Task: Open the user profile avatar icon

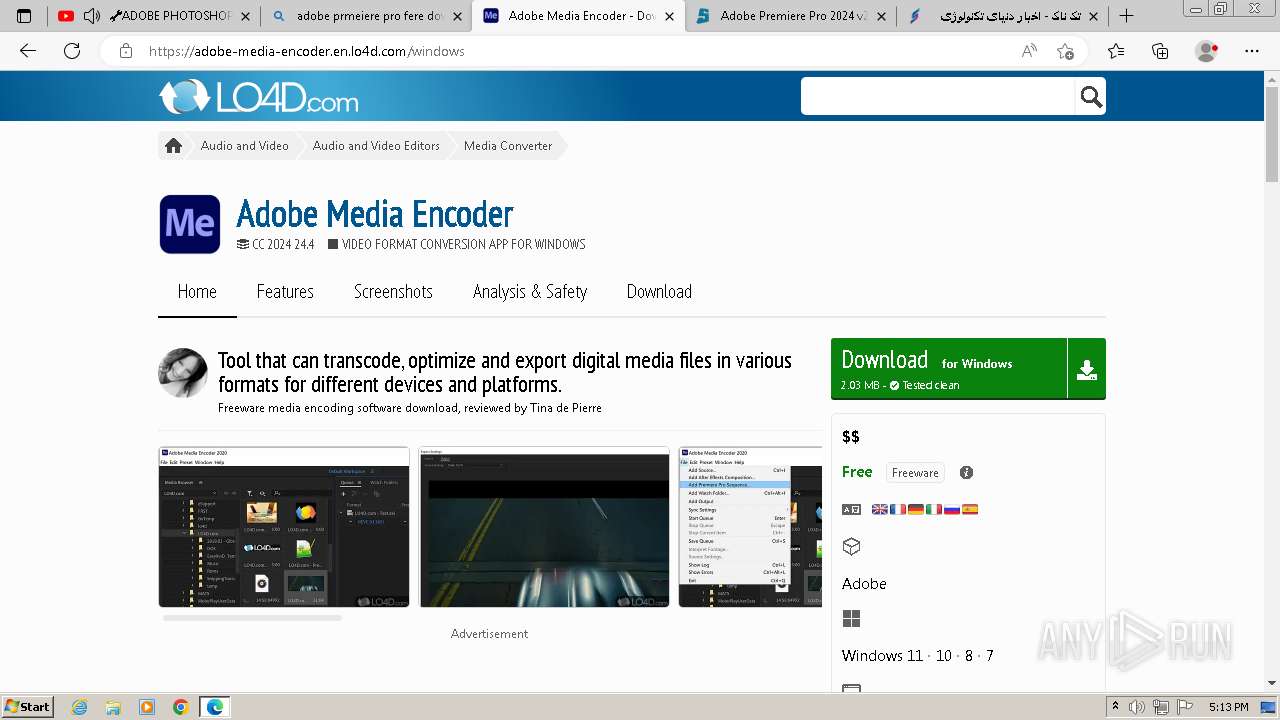Action: tap(1207, 51)
